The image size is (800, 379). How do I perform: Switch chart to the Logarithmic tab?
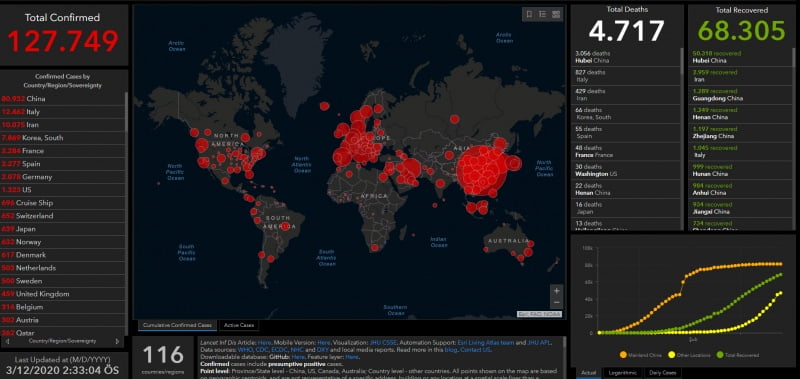tap(621, 373)
